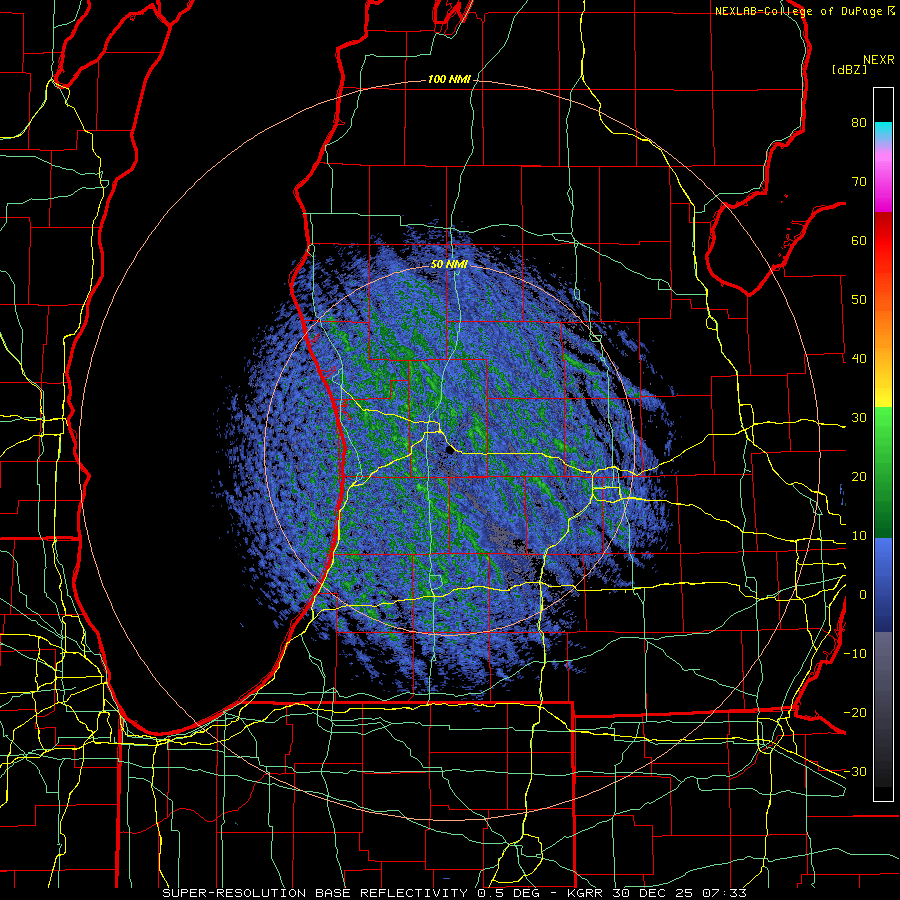Click the cyan segment of color bar
Screen dimensions: 900x900
tap(883, 129)
